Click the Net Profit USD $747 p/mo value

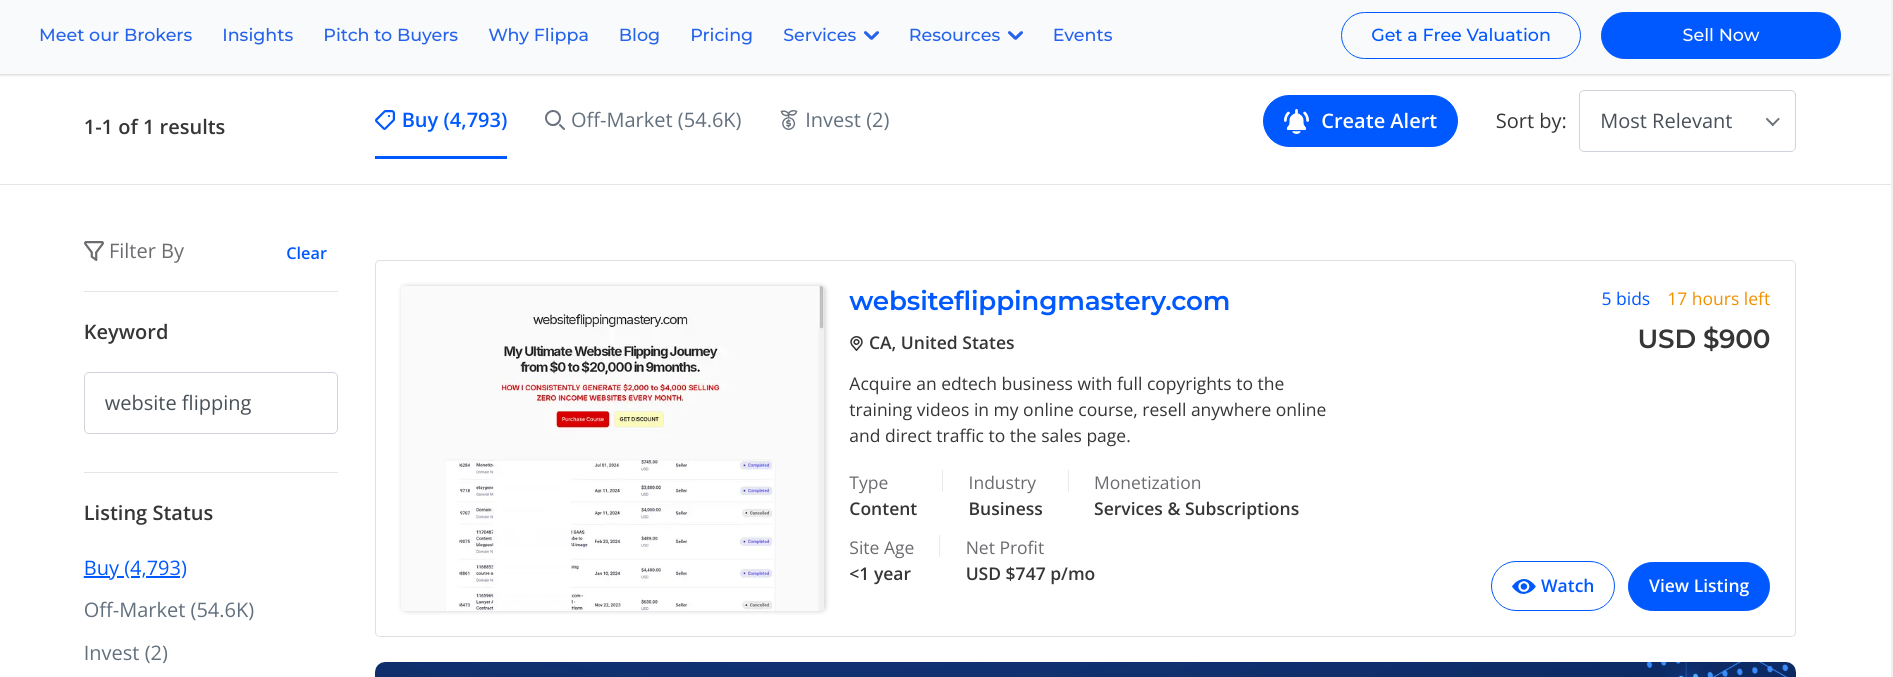click(1030, 574)
